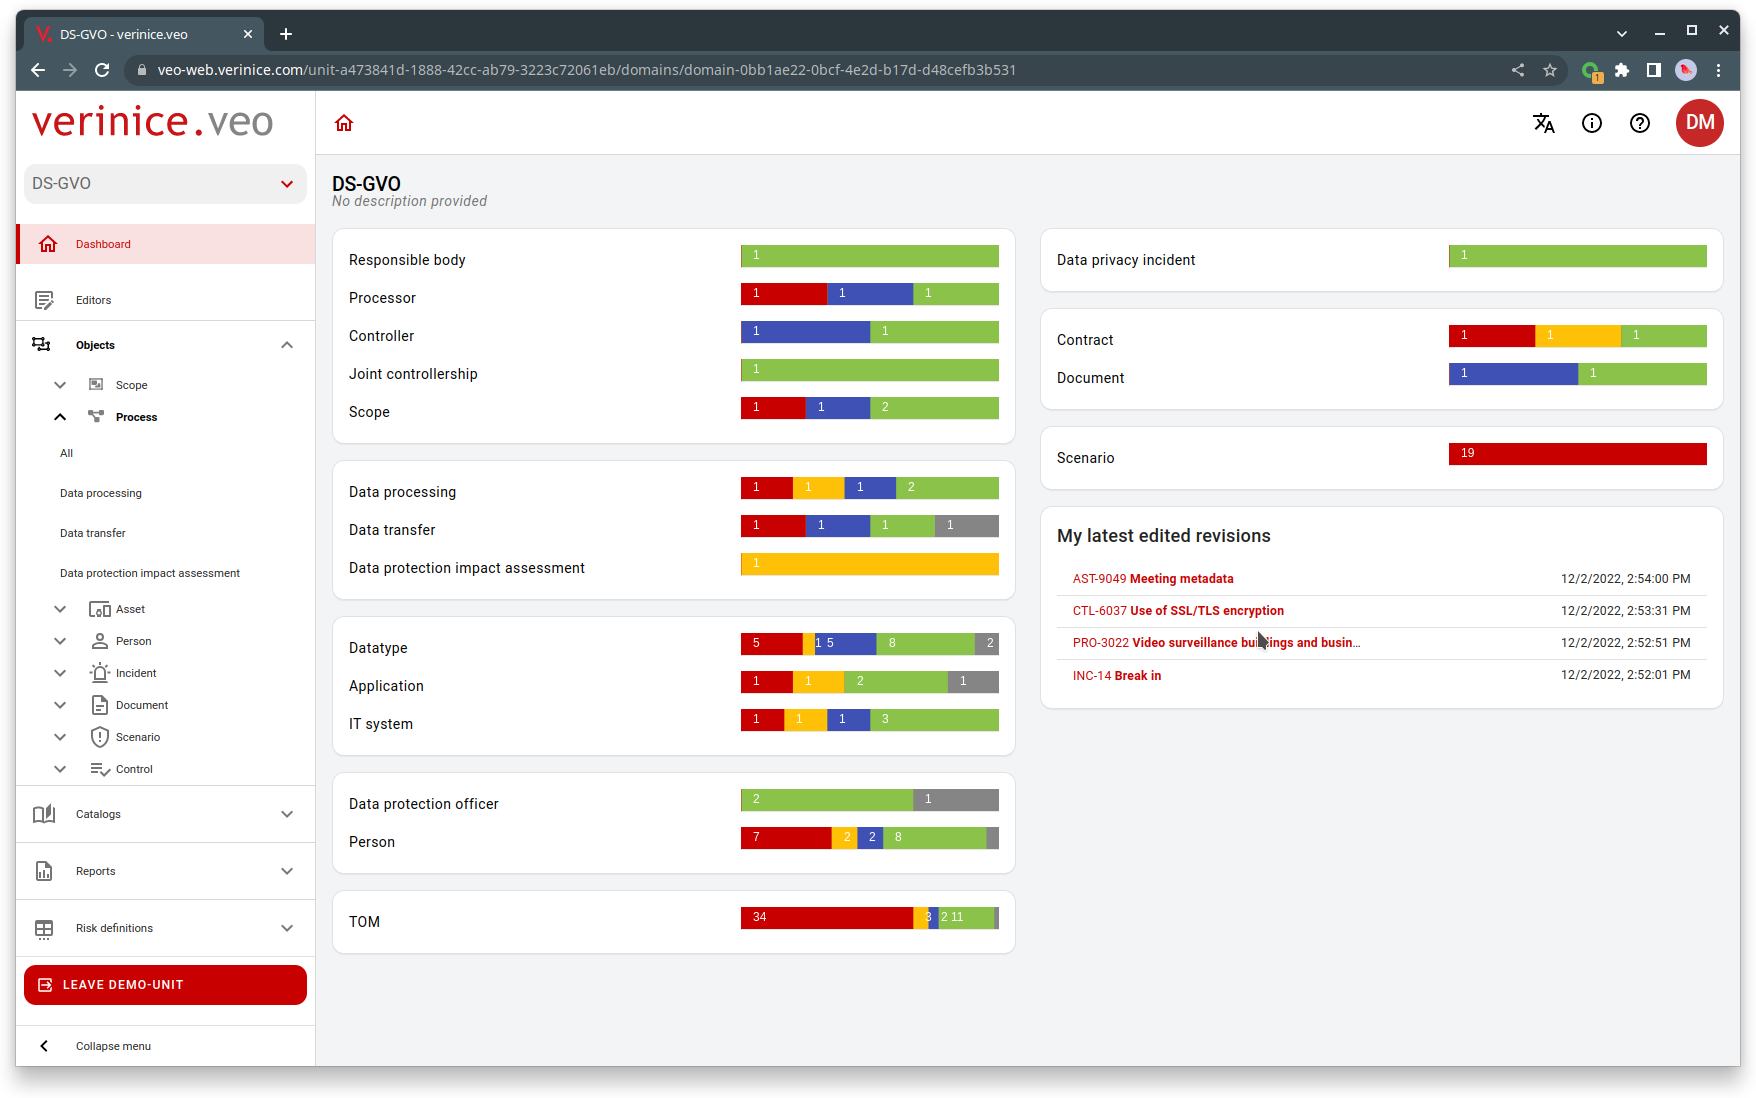Screen dimensions: 1756x1098
Task: Click the Process object icon
Action: [96, 417]
